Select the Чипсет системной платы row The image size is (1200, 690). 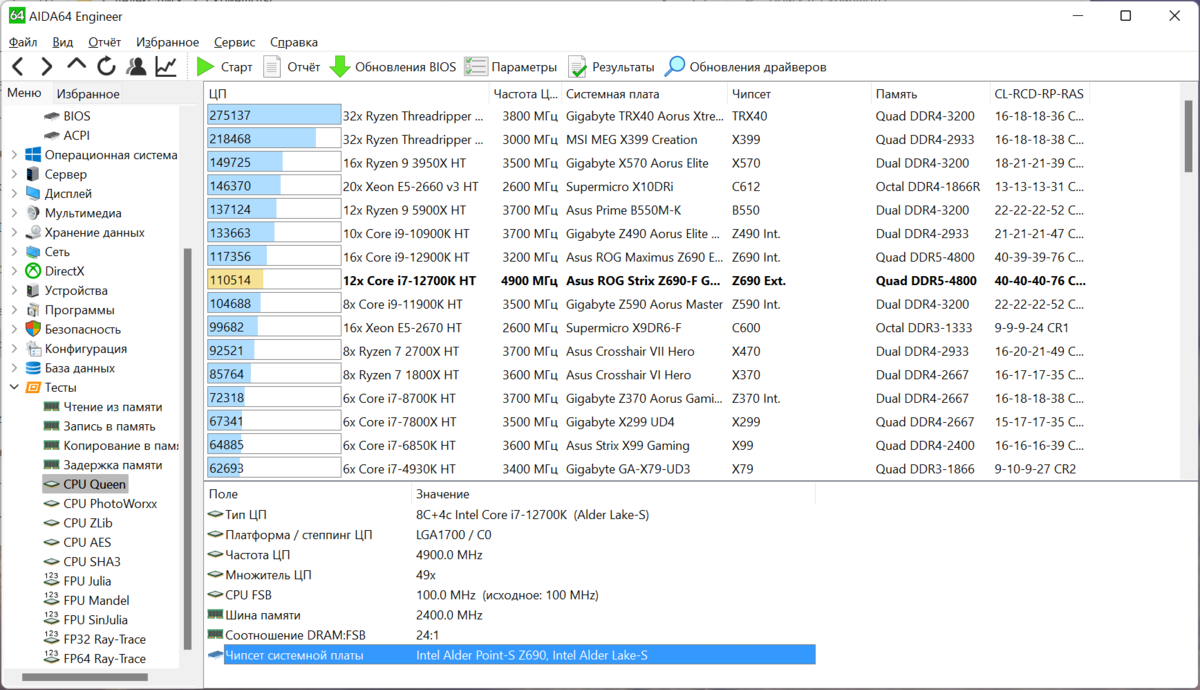510,655
